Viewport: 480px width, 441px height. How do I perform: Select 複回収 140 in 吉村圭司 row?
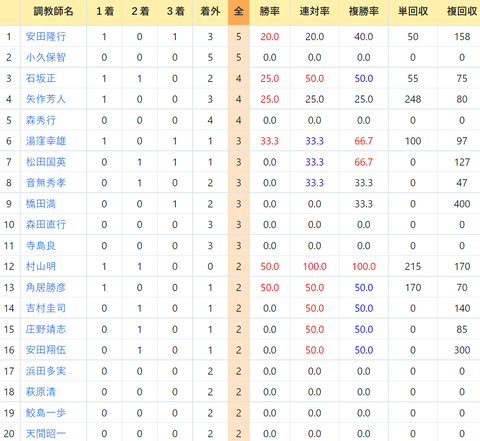pyautogui.click(x=462, y=308)
